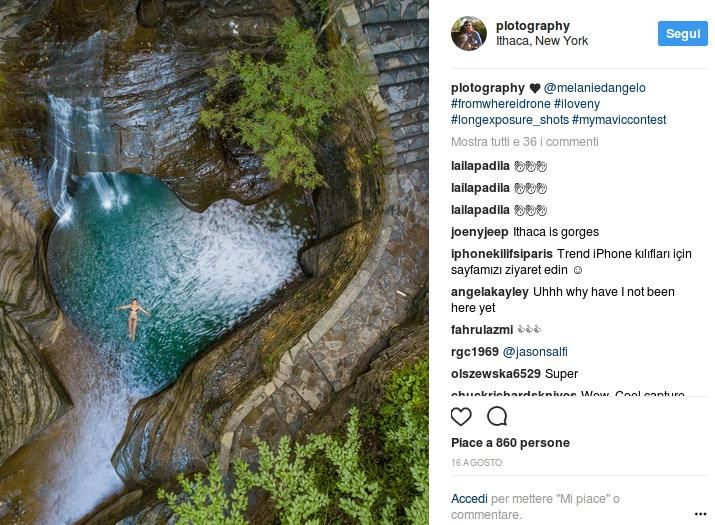Open the three-dot more options menu
The height and width of the screenshot is (525, 715).
tap(700, 514)
